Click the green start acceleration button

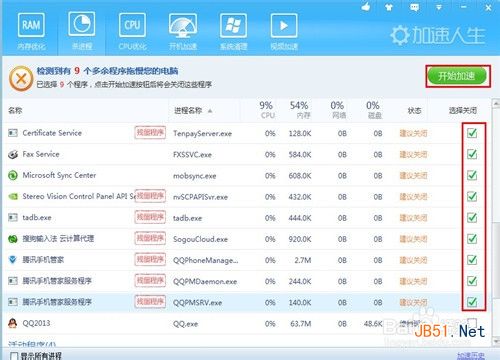coord(457,76)
